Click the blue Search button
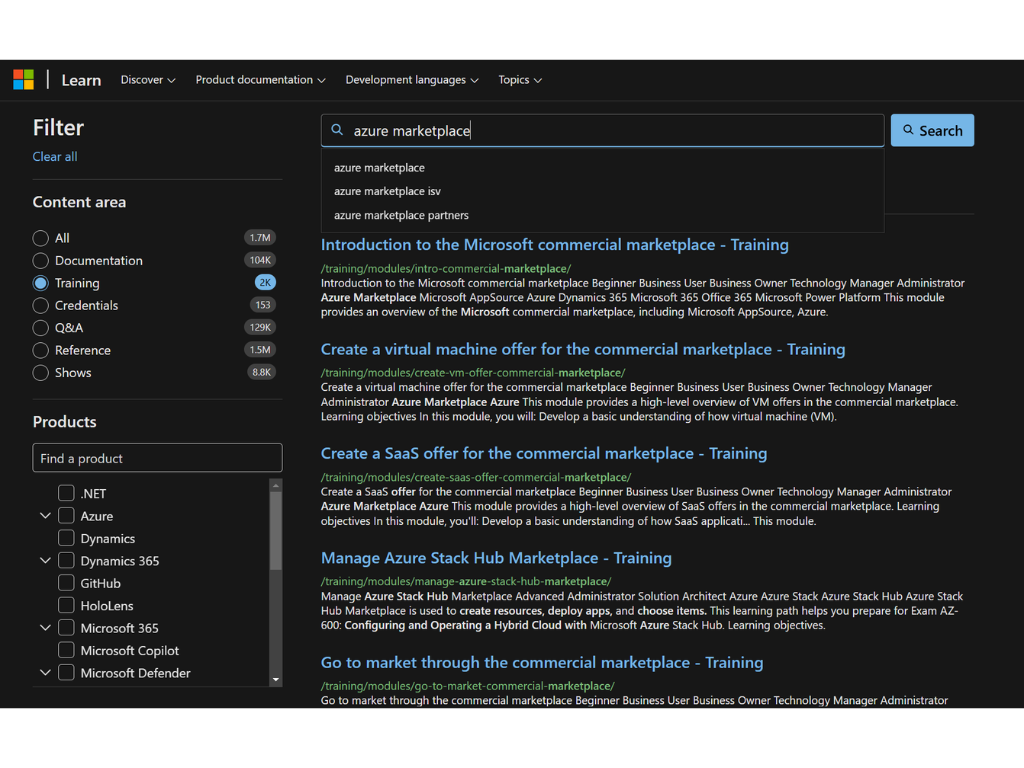 932,131
